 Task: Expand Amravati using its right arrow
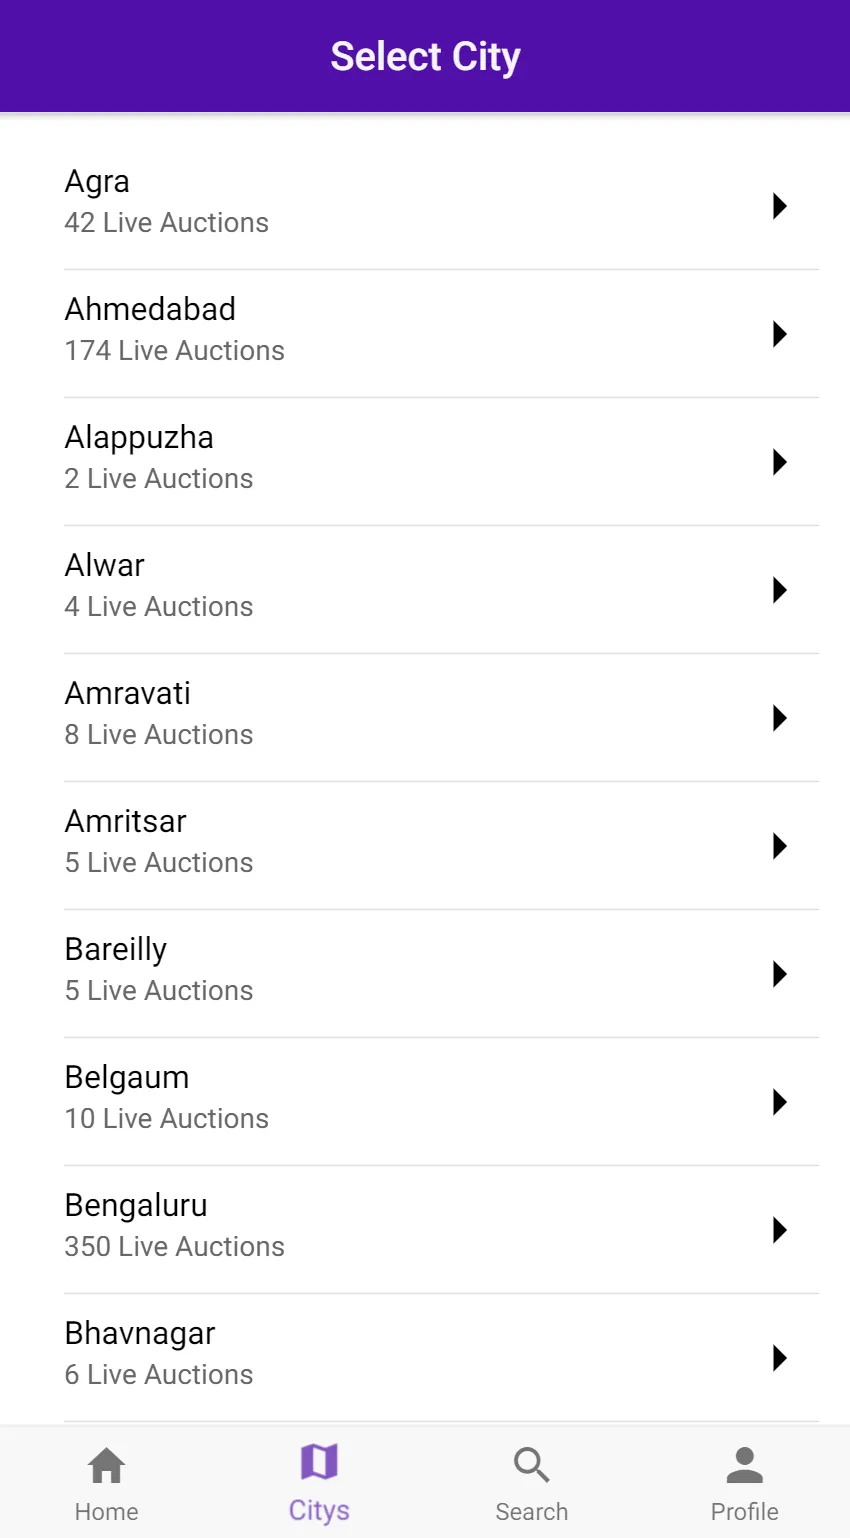coord(780,718)
